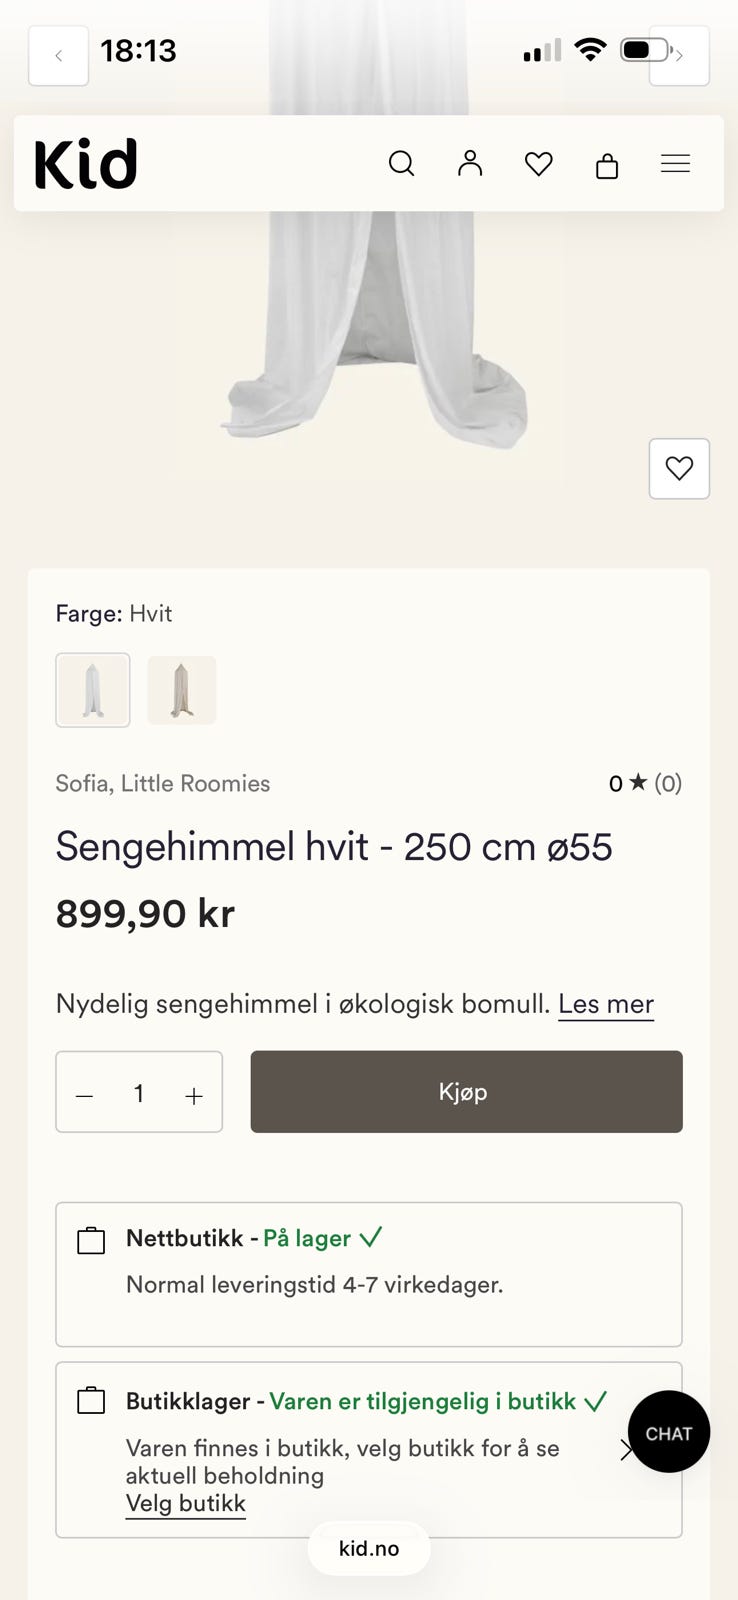
Task: Open the wishlist heart in header
Action: click(x=539, y=164)
